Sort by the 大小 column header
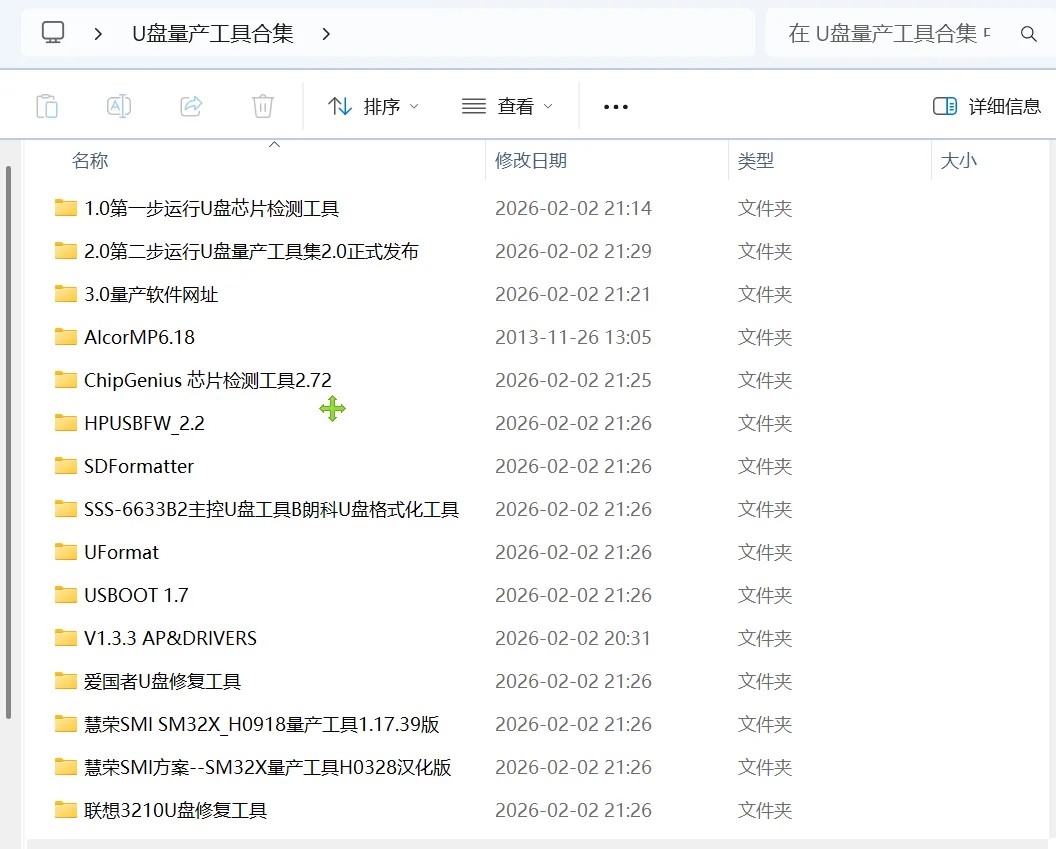Viewport: 1056px width, 849px height. point(958,161)
